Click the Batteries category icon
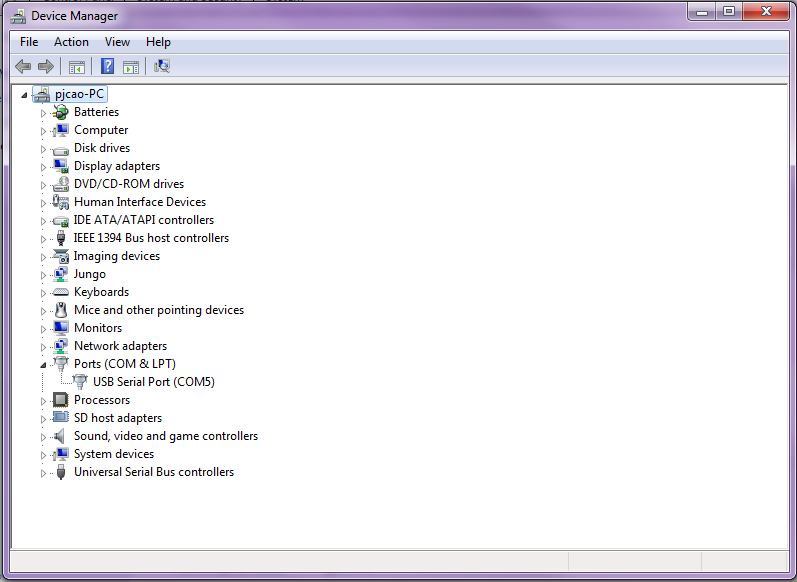Viewport: 797px width, 582px height. coord(60,112)
